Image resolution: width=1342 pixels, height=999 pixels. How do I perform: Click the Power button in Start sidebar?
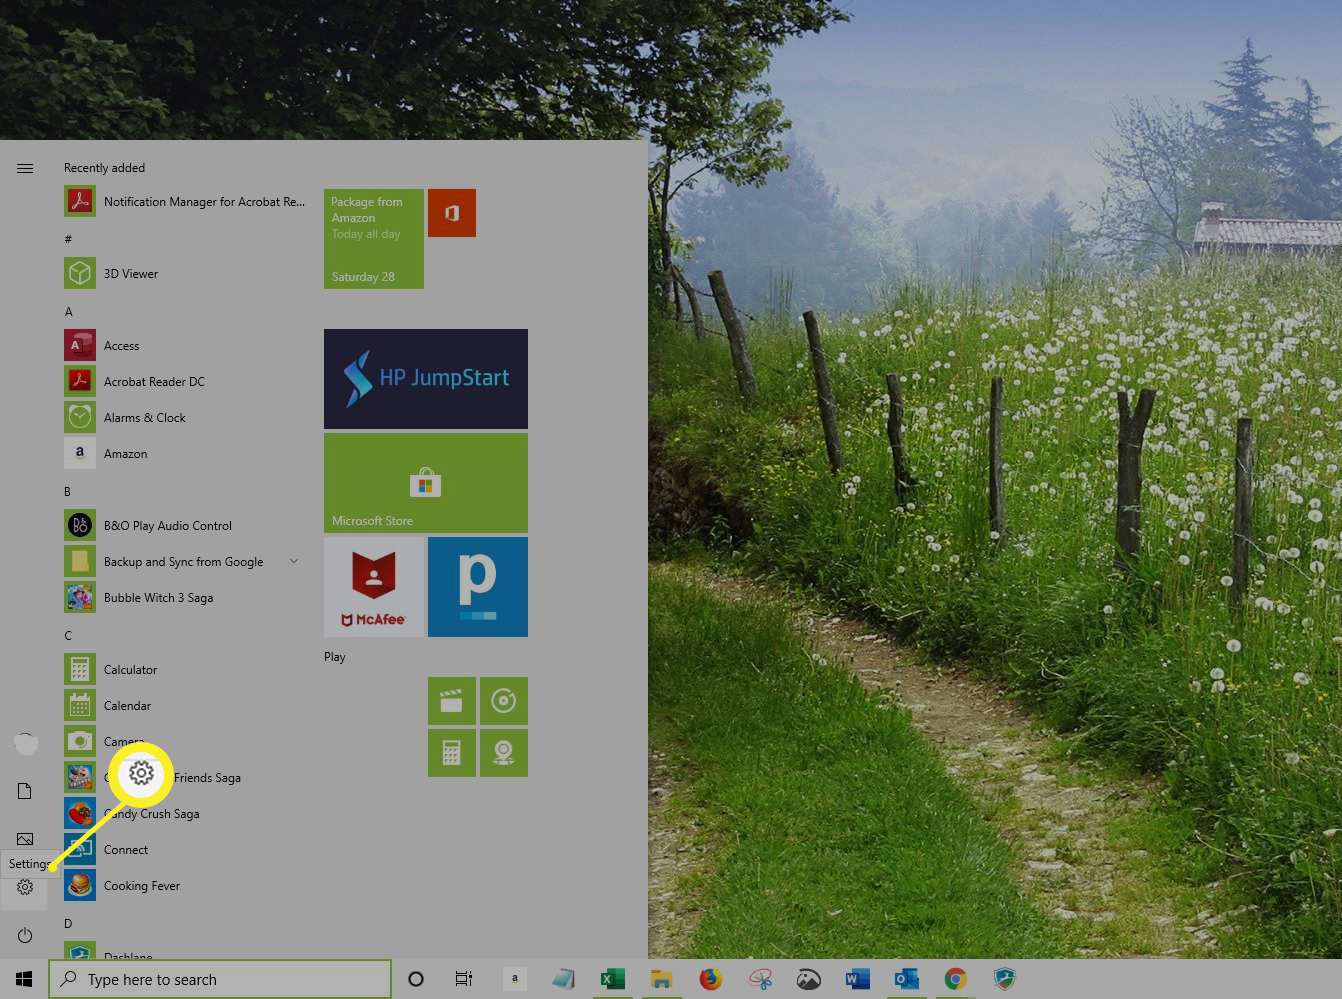tap(25, 935)
